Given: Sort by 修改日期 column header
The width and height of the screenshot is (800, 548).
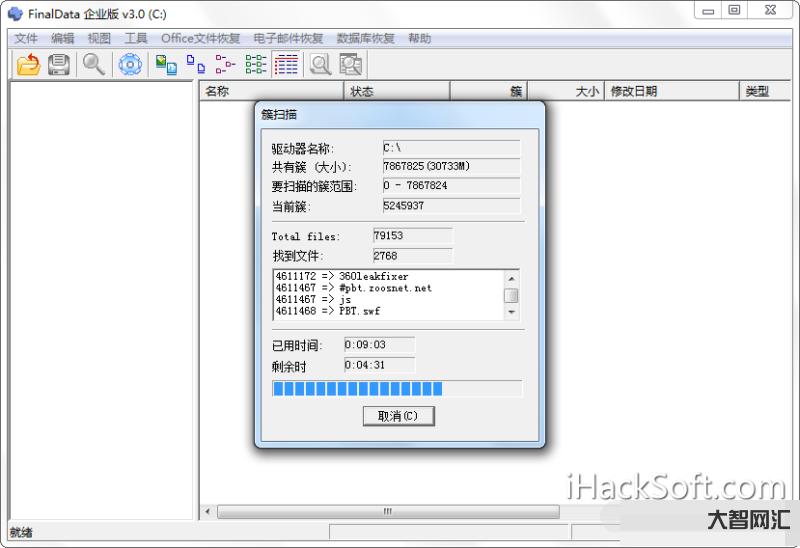Looking at the screenshot, I should click(x=670, y=91).
